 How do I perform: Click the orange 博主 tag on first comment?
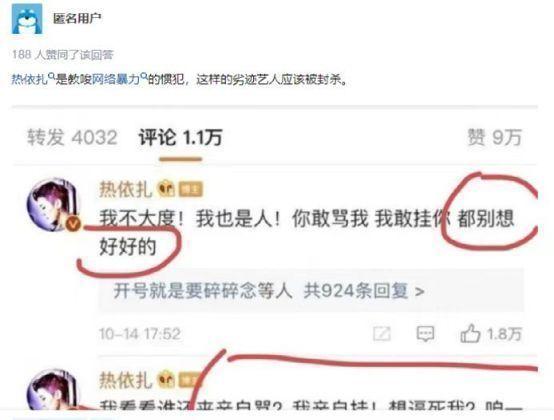point(190,189)
